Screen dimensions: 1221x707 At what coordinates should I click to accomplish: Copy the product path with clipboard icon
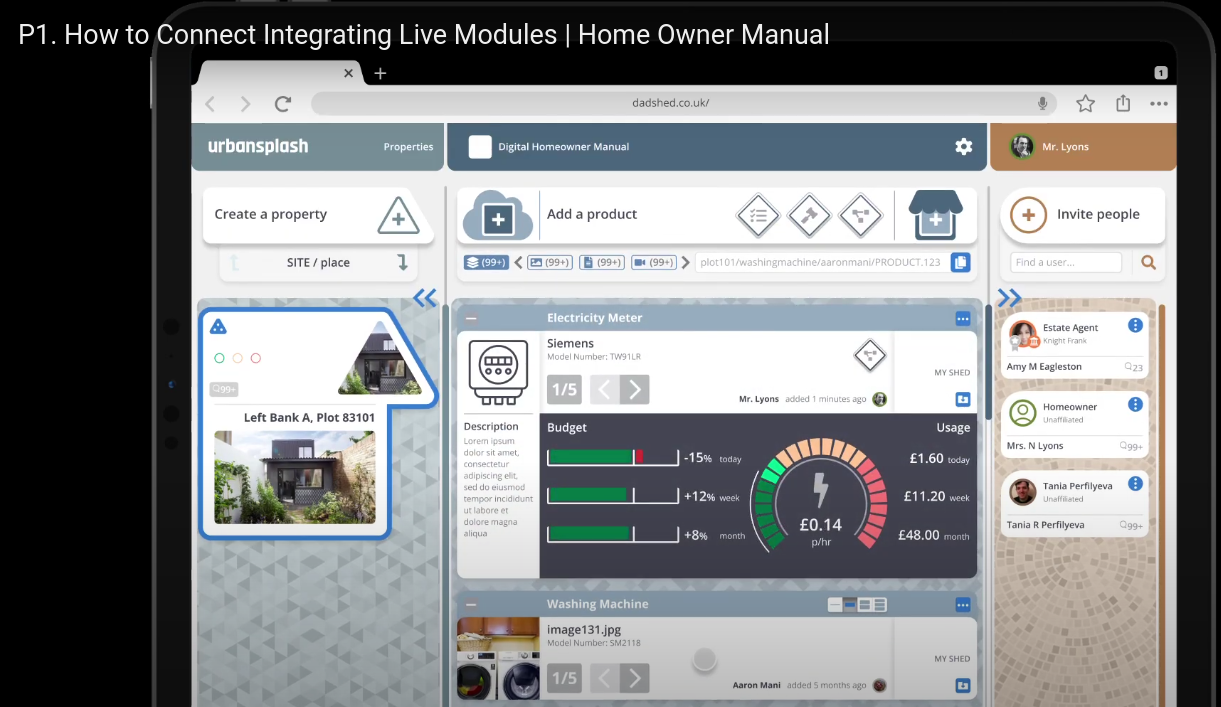[960, 263]
